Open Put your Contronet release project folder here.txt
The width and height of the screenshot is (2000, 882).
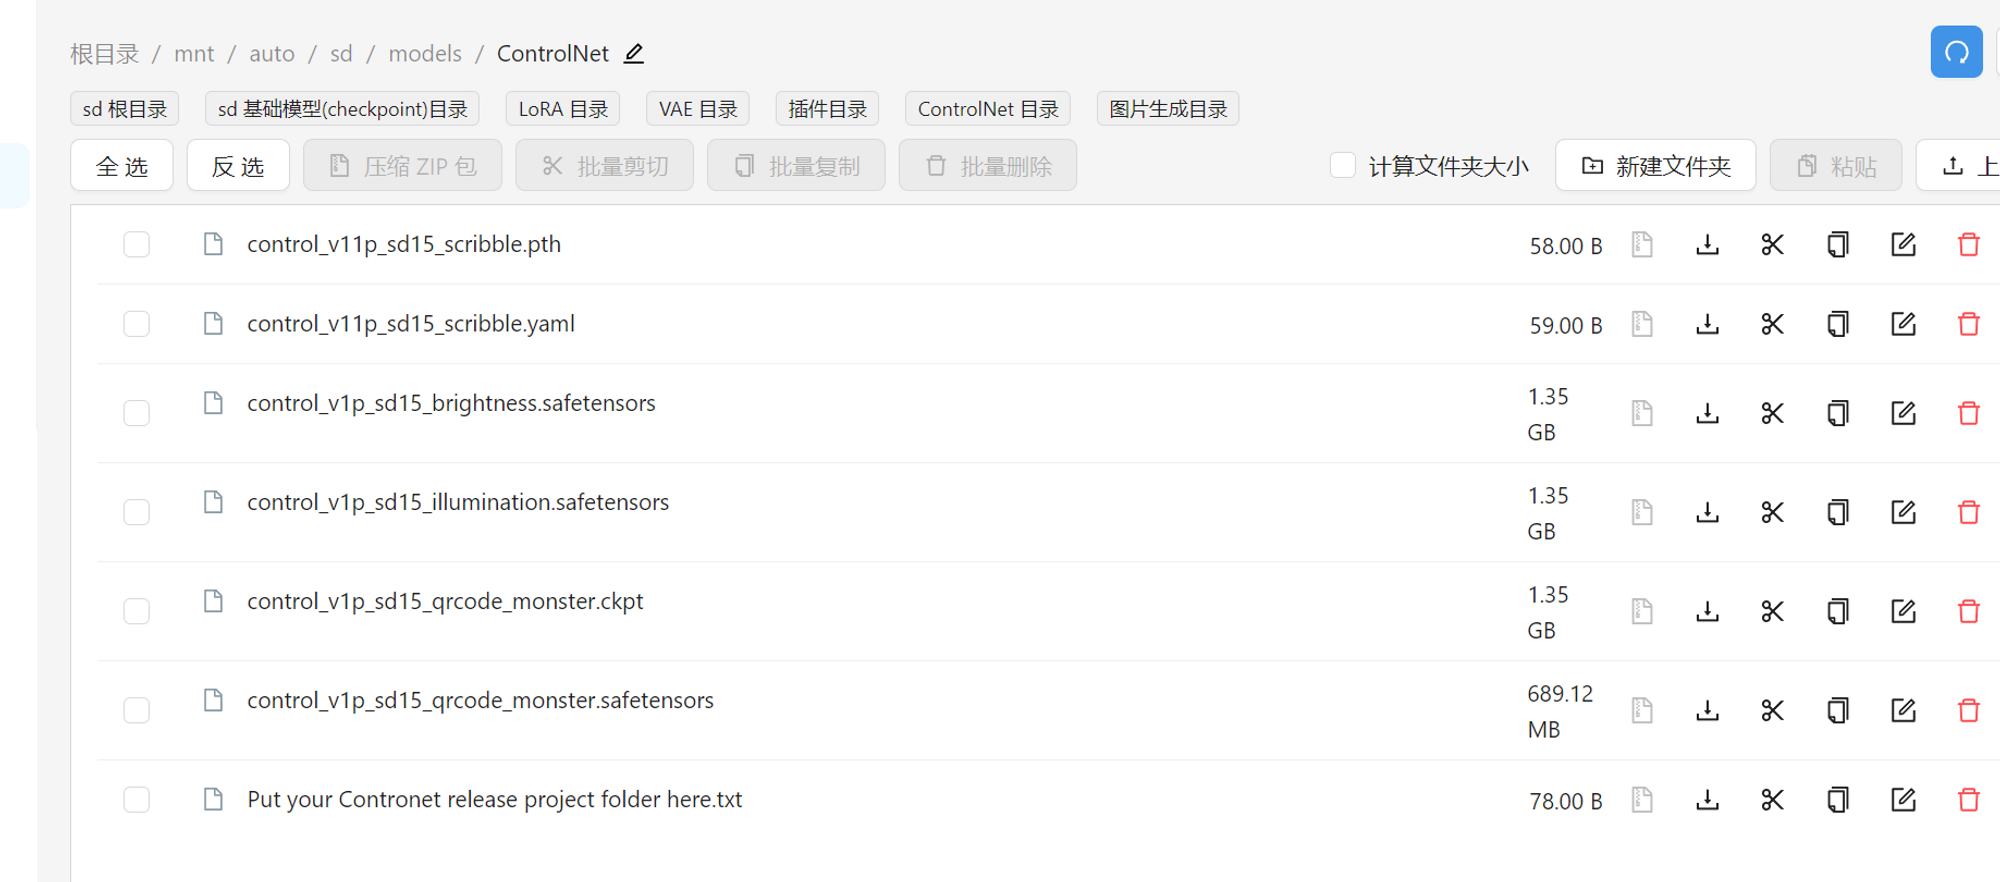point(494,800)
